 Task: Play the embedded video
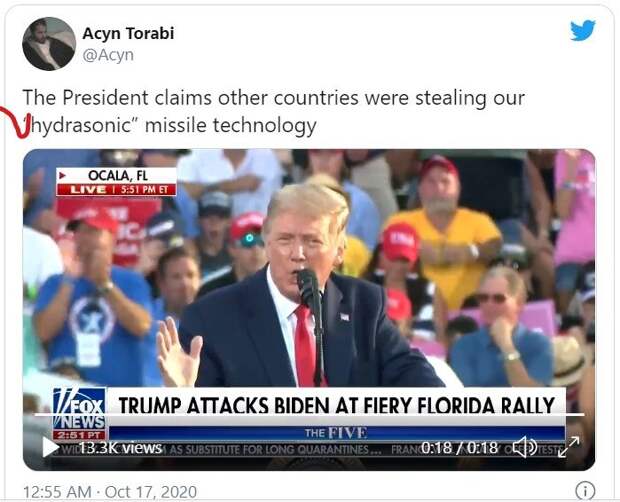click(x=50, y=447)
